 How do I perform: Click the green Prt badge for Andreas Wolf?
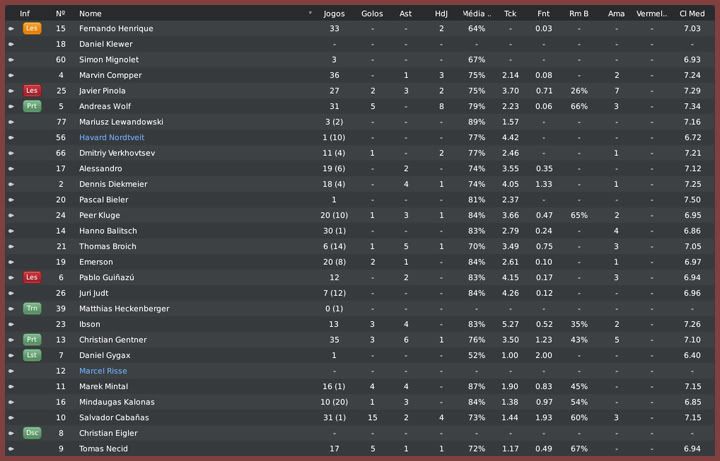click(32, 106)
